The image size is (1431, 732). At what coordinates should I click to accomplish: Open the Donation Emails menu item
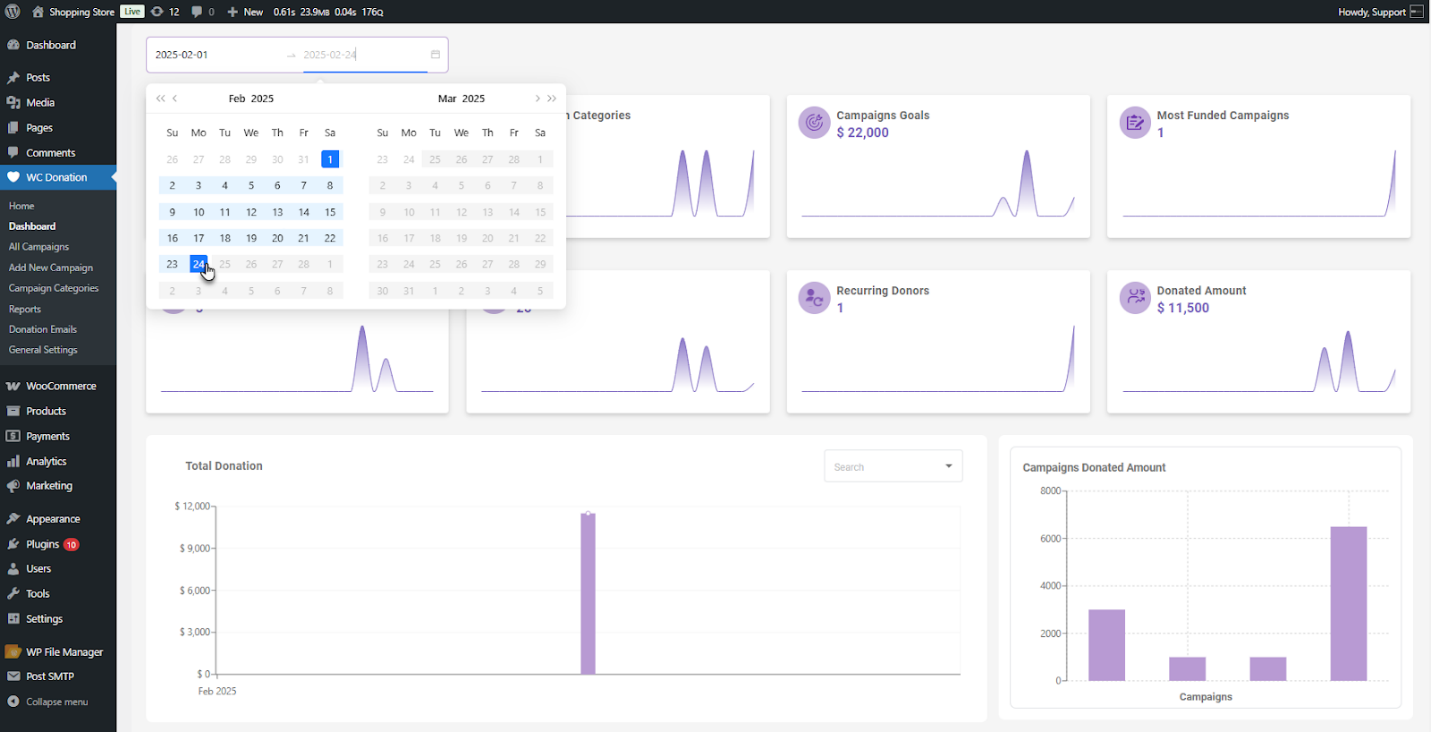pos(41,329)
